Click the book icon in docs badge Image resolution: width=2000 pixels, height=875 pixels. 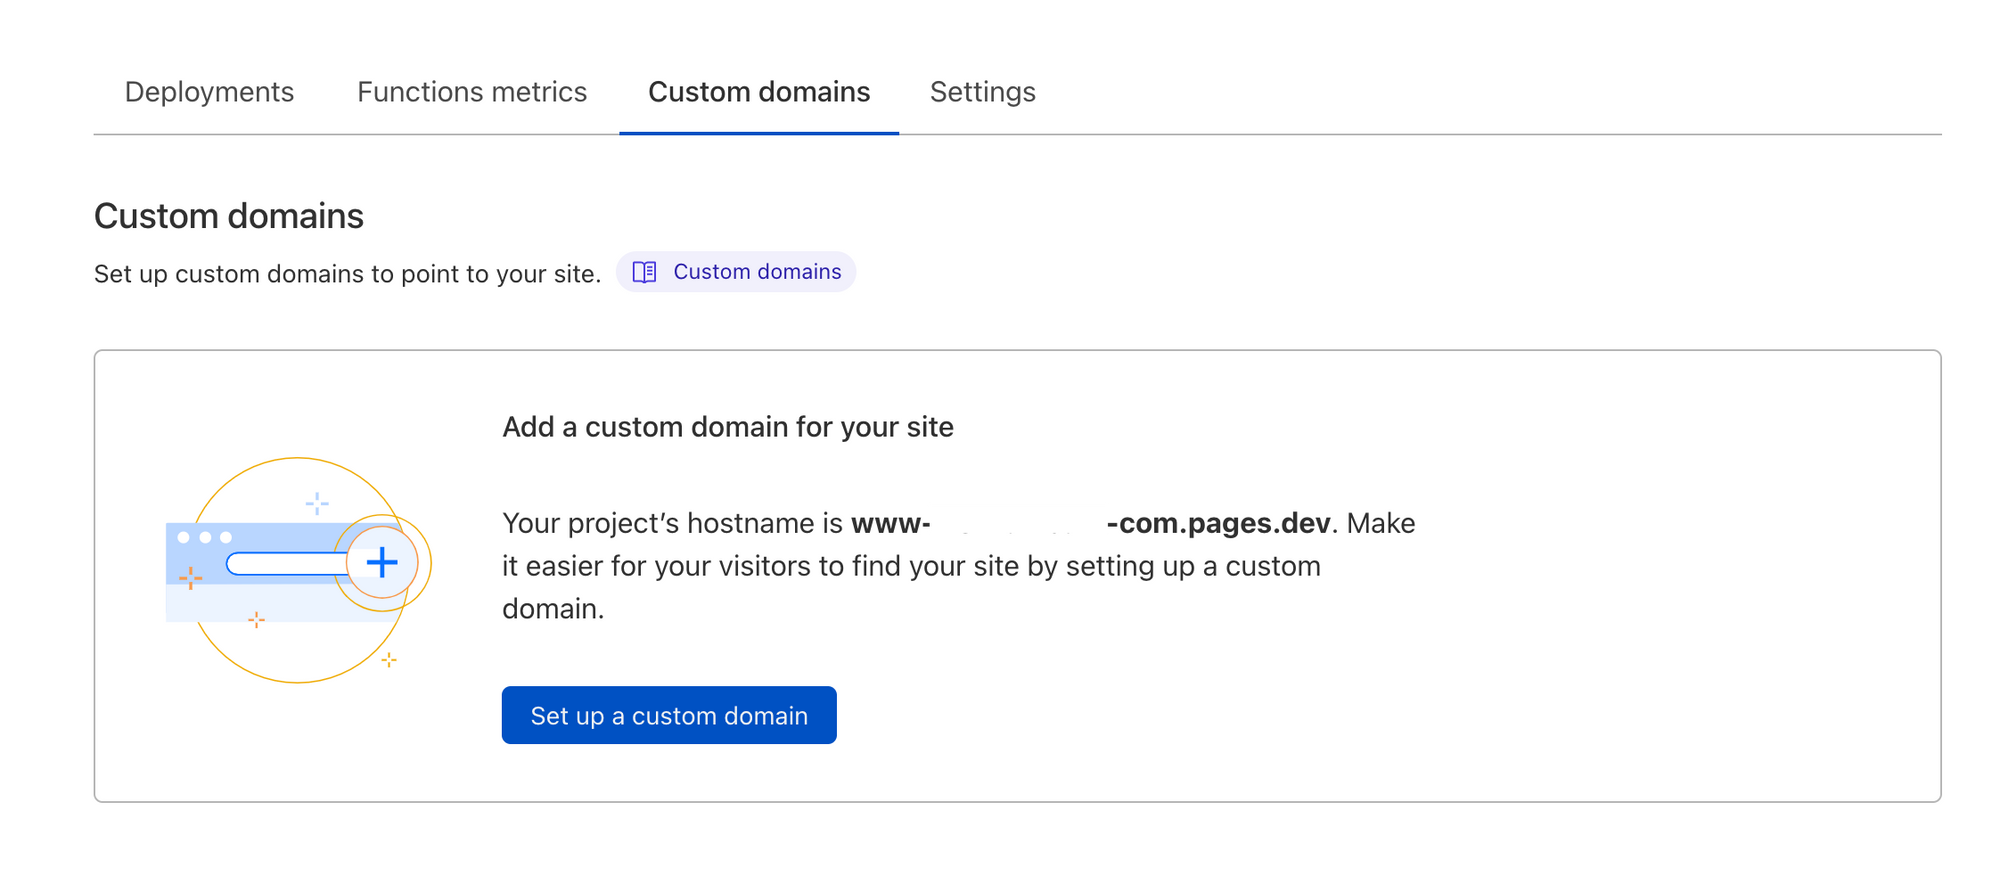(645, 272)
